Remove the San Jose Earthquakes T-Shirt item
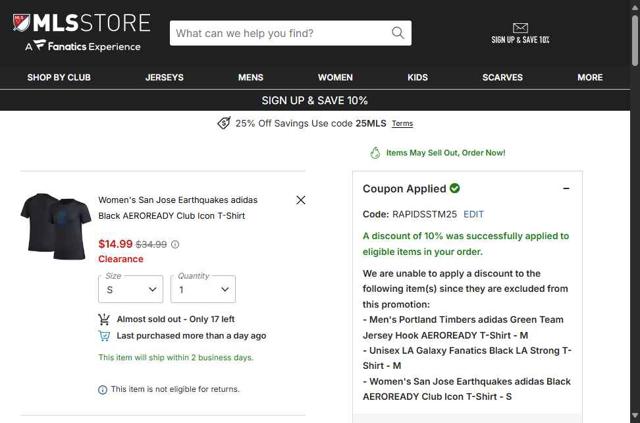640x423 pixels. (x=301, y=200)
